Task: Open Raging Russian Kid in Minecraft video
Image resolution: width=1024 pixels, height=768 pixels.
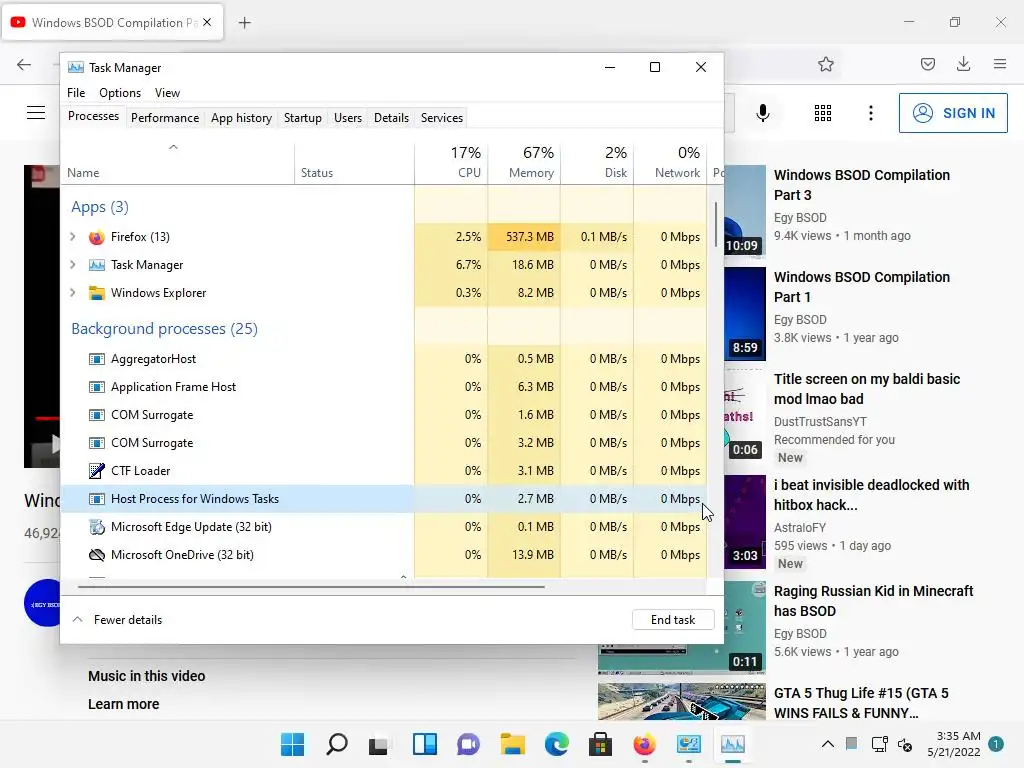Action: coord(873,601)
